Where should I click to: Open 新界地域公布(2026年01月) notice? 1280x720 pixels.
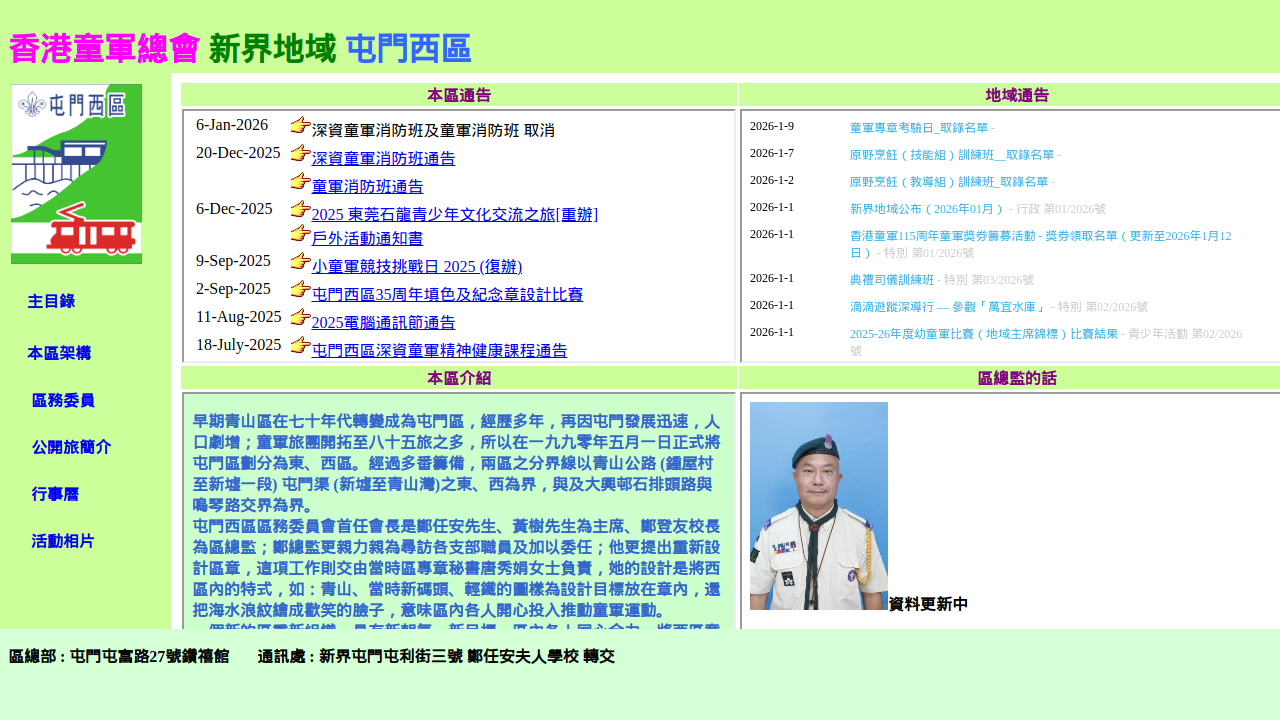(927, 209)
